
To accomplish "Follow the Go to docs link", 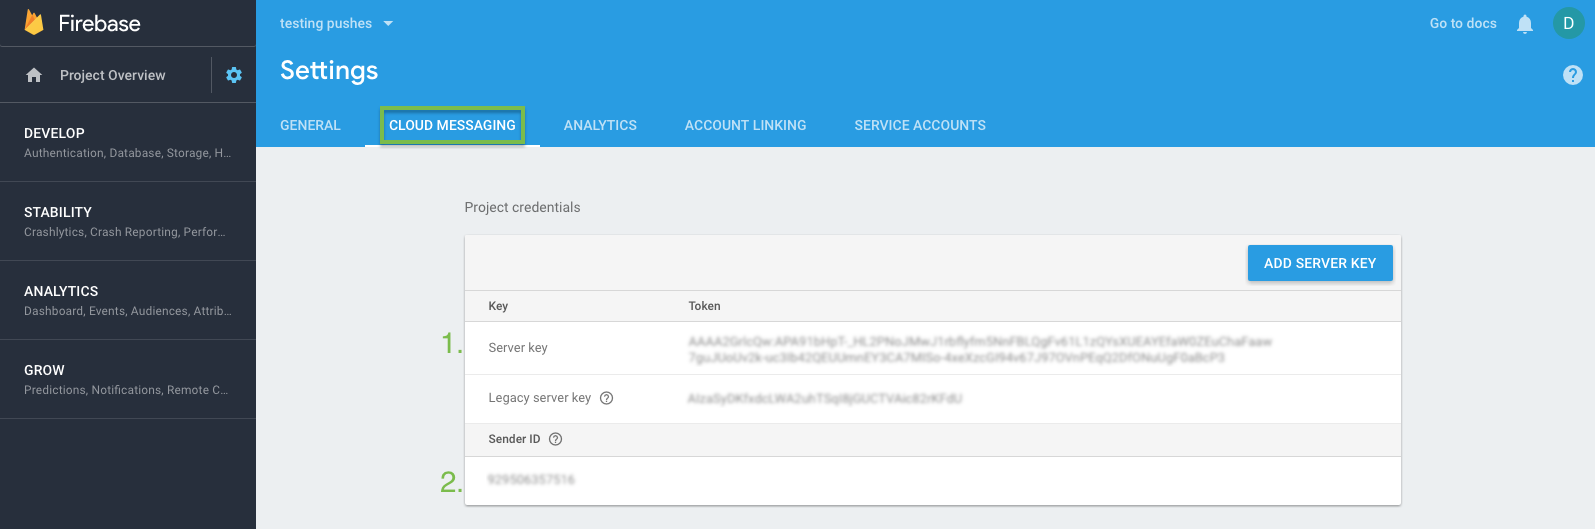I will click(x=1463, y=23).
